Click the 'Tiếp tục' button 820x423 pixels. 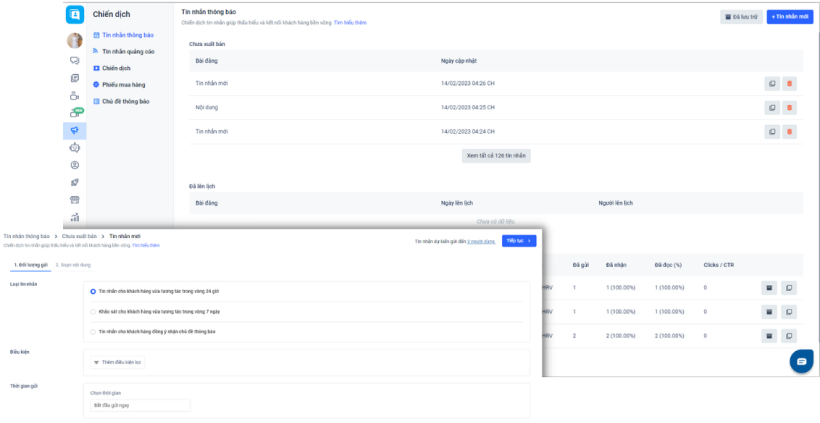[x=518, y=241]
